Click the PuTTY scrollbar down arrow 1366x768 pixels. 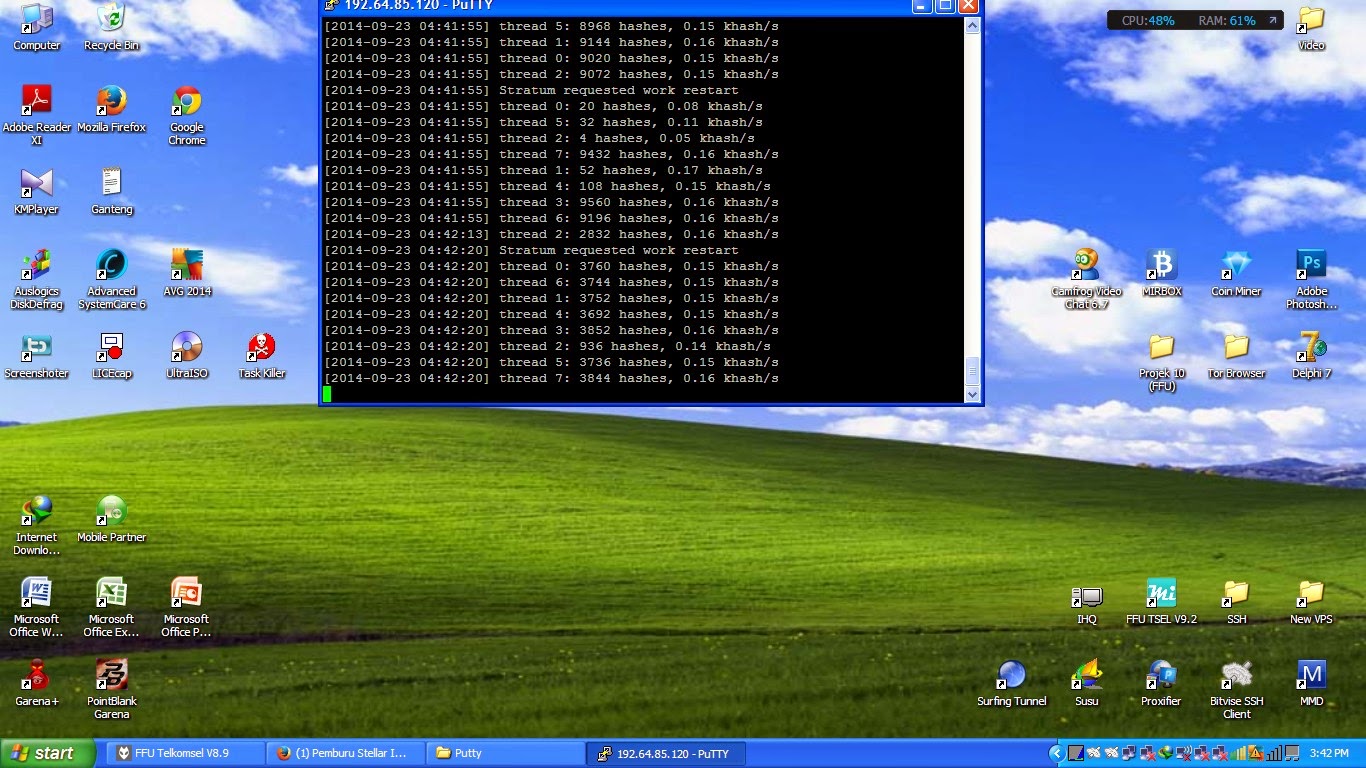coord(972,394)
